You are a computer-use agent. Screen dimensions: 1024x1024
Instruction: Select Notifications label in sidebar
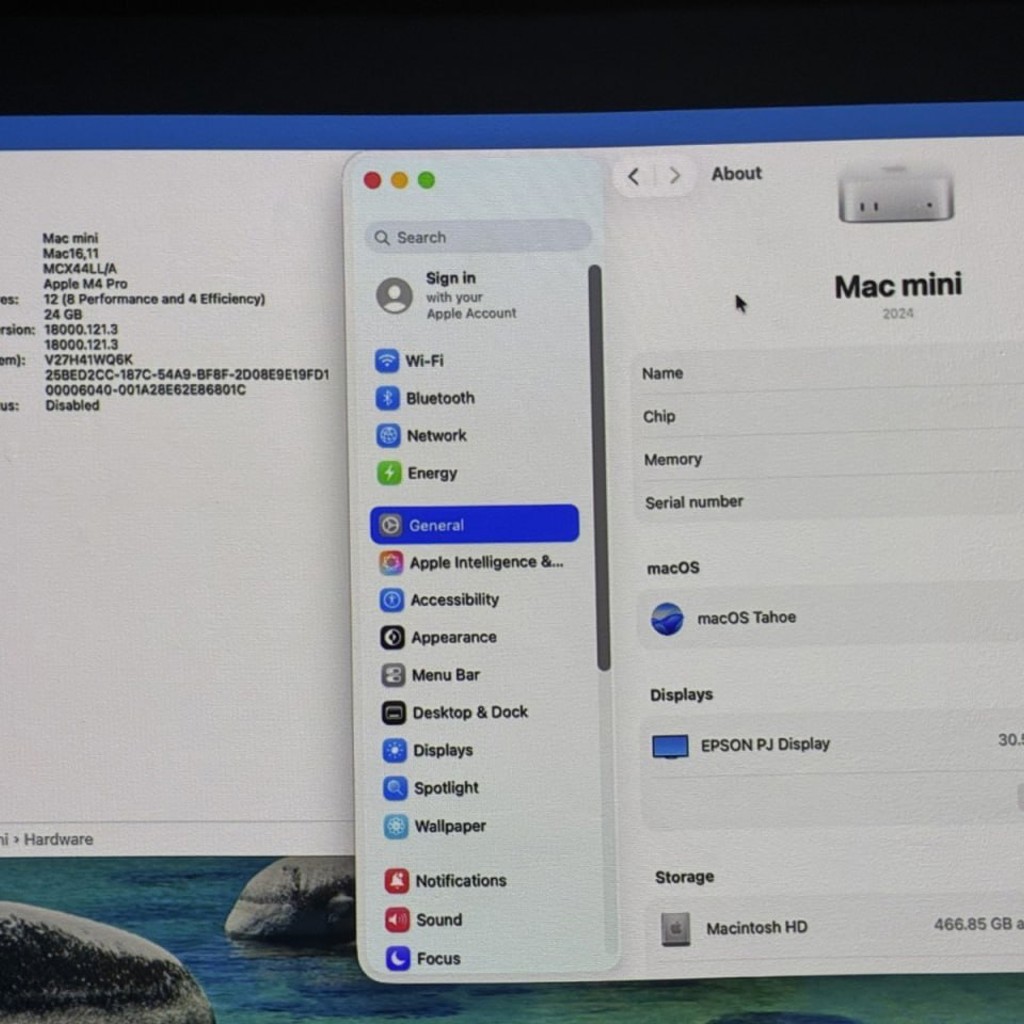461,881
